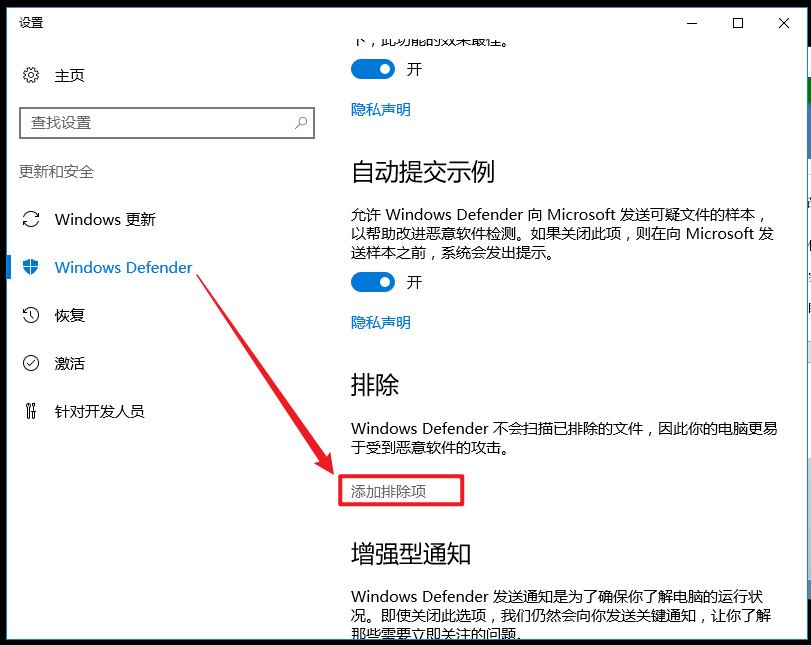The width and height of the screenshot is (811, 645).
Task: Click the Windows Defender shield icon
Action: pos(31,267)
